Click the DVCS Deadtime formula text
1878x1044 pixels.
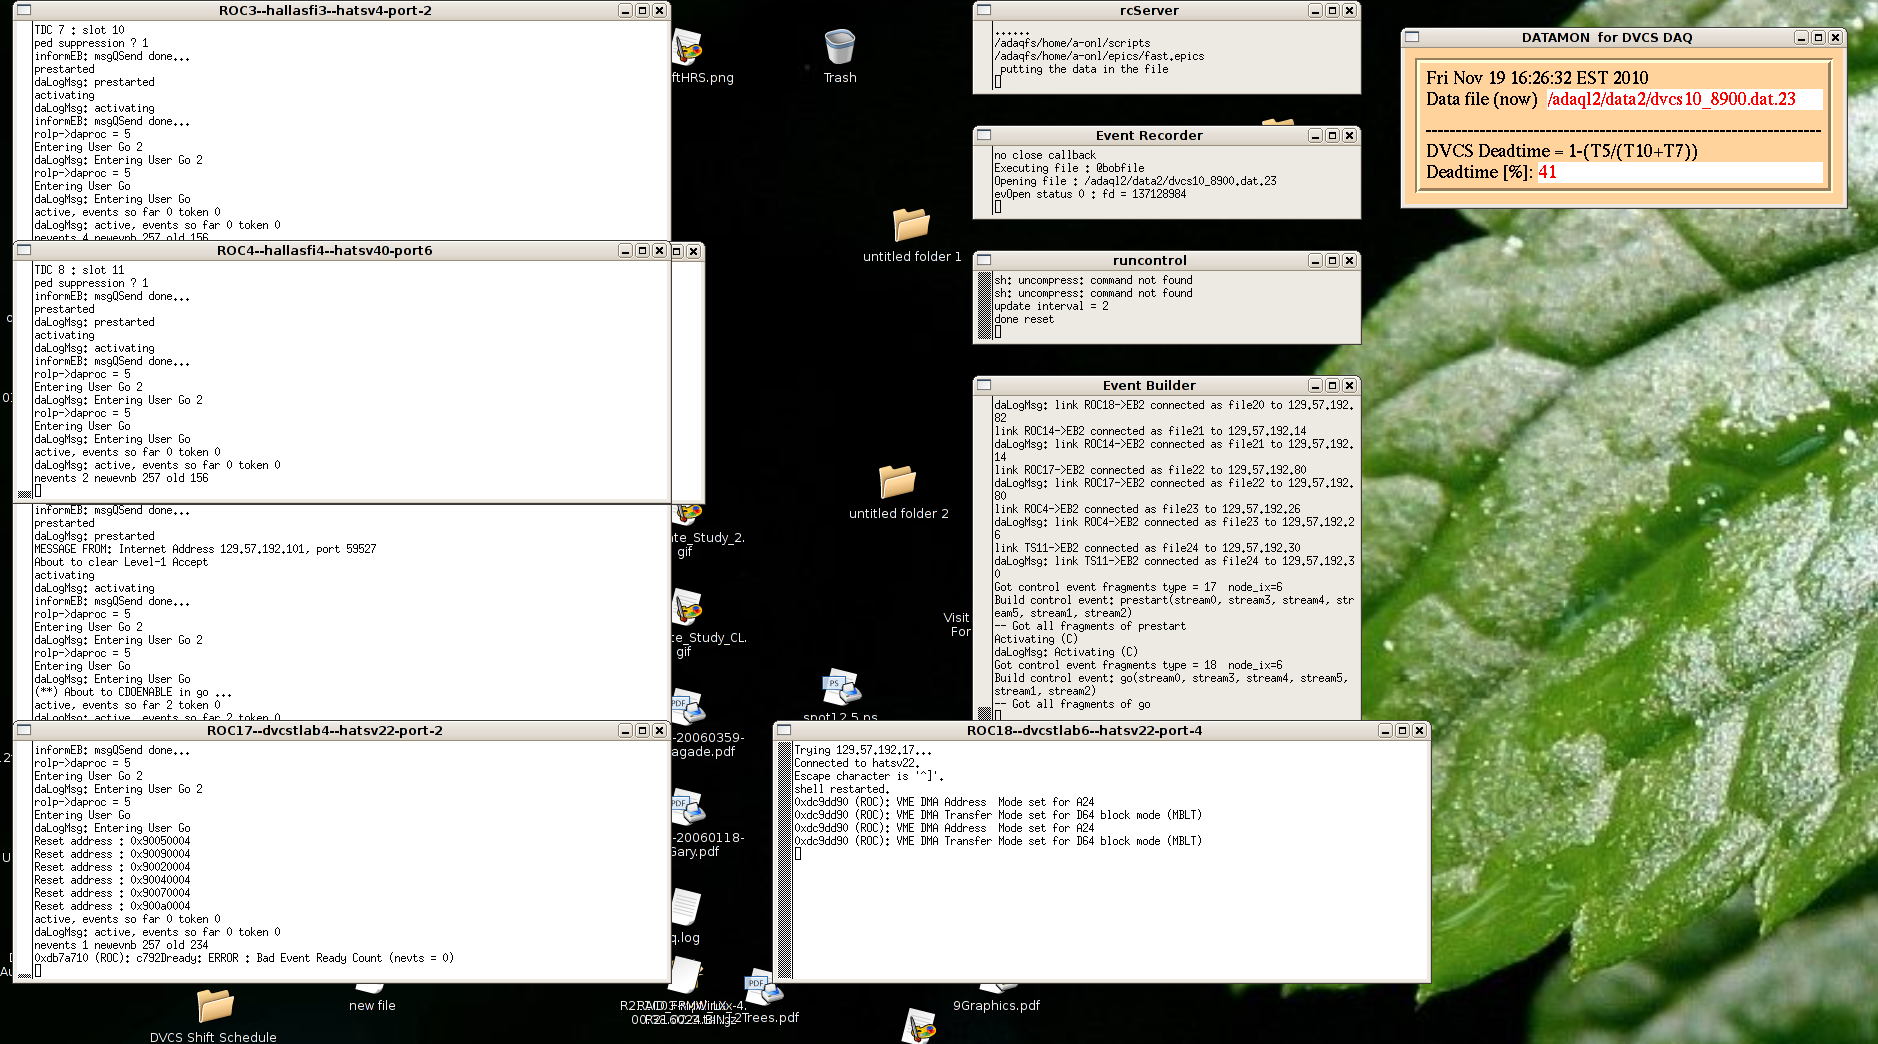[x=1561, y=151]
